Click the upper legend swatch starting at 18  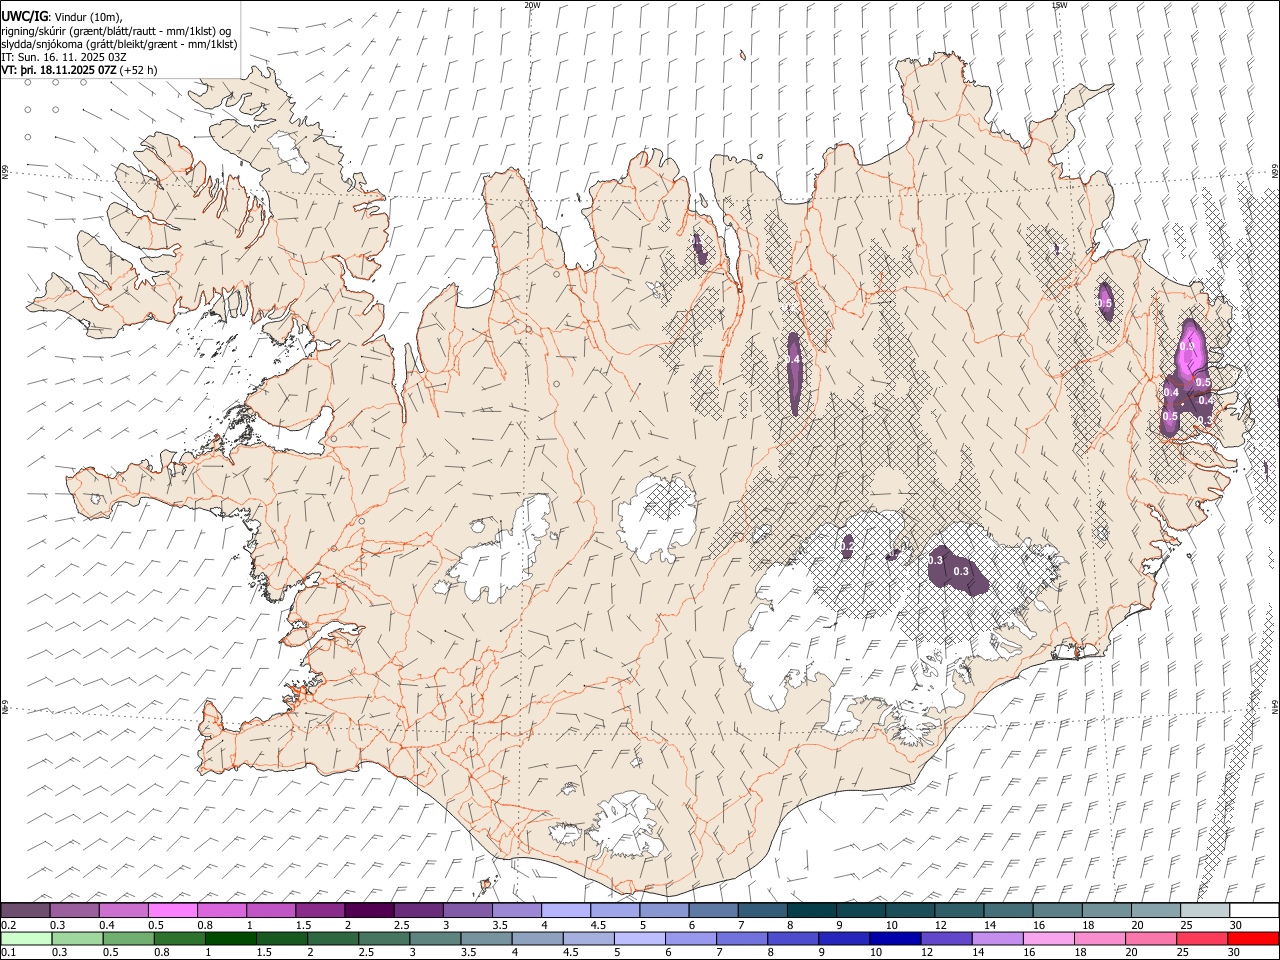(1105, 910)
